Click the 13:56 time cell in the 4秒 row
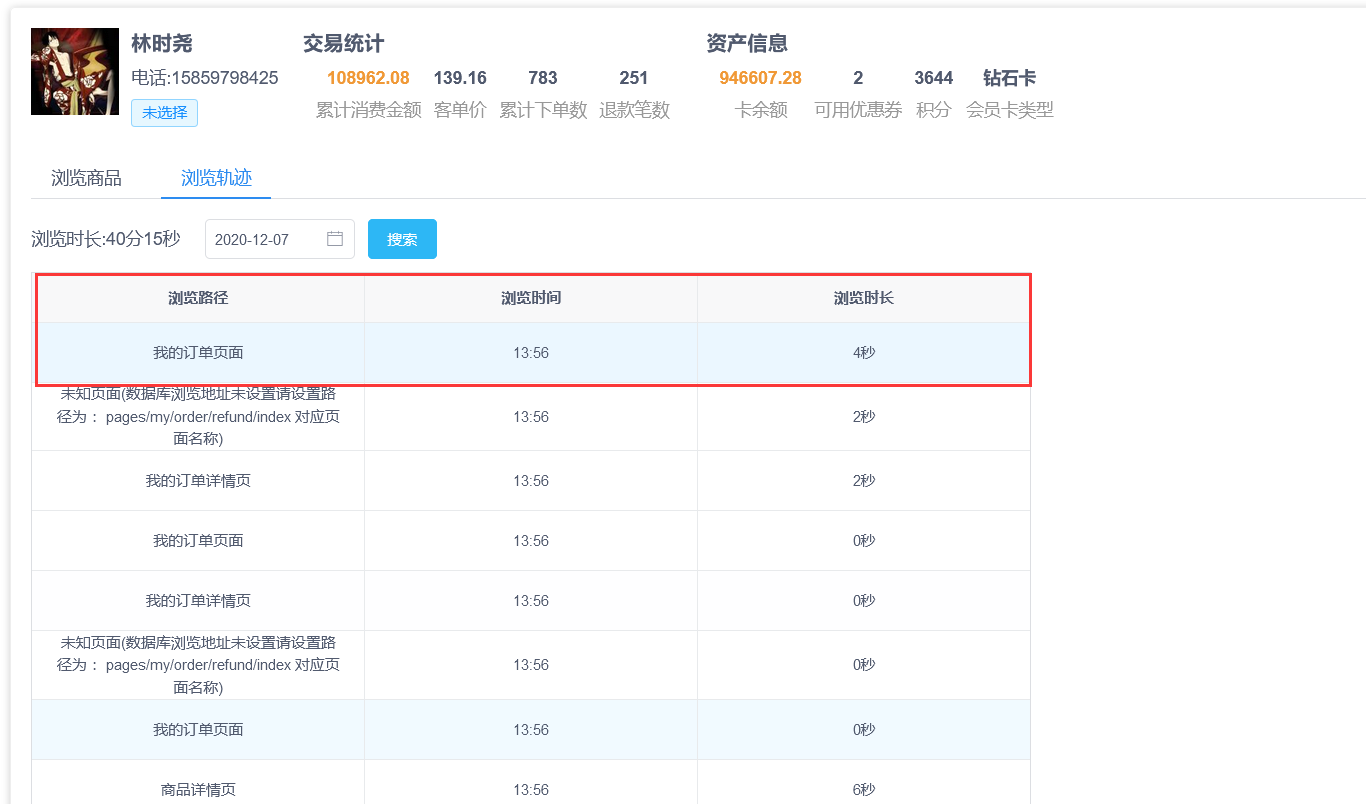This screenshot has width=1366, height=804. (531, 353)
